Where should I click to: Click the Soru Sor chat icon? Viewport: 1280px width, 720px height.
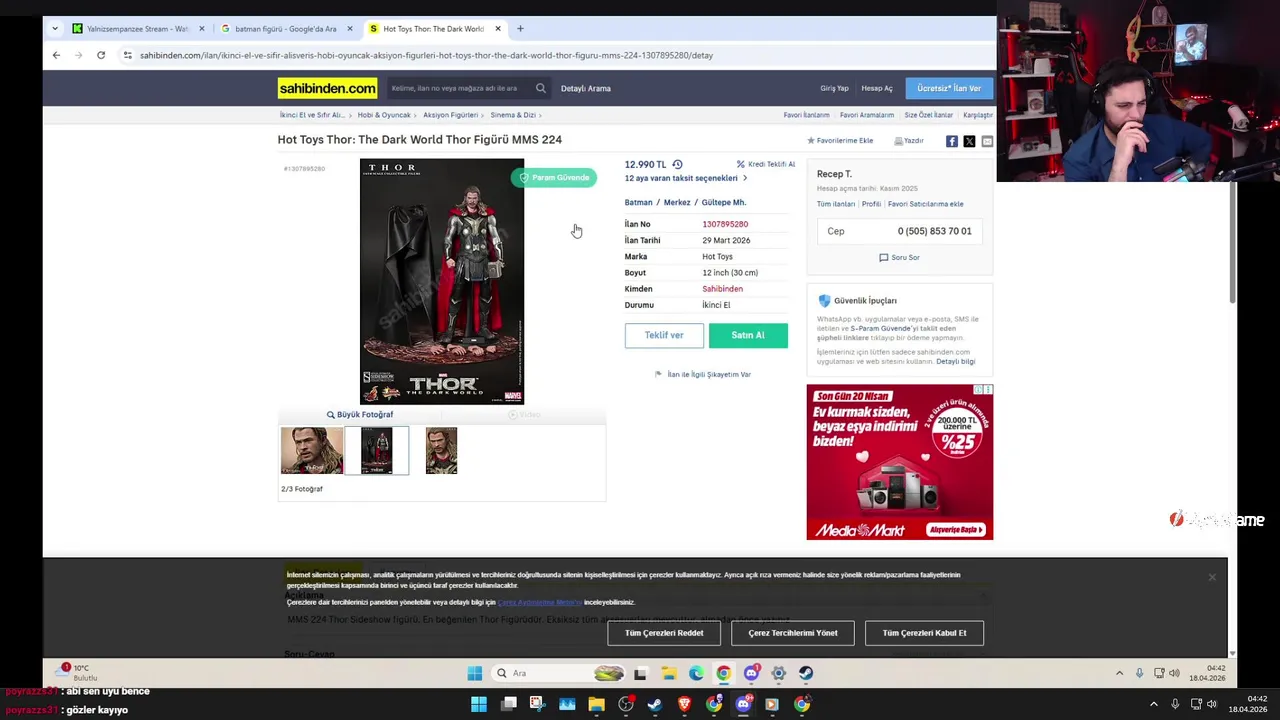883,257
